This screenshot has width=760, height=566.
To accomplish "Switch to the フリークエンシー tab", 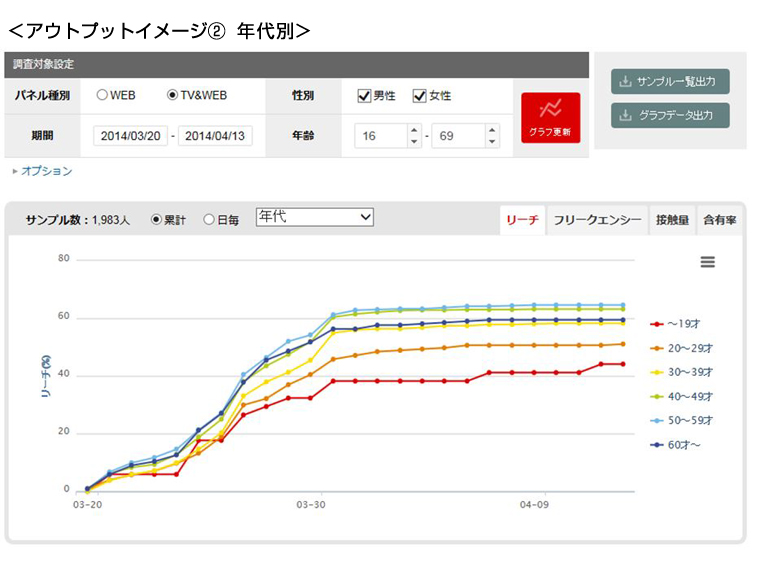I will (x=597, y=219).
